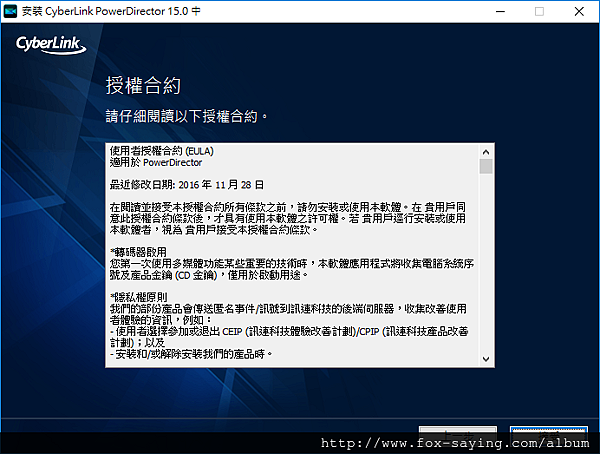This screenshot has width=600, height=454.
Task: Click the EULA scrollbar thumb
Action: click(x=486, y=167)
